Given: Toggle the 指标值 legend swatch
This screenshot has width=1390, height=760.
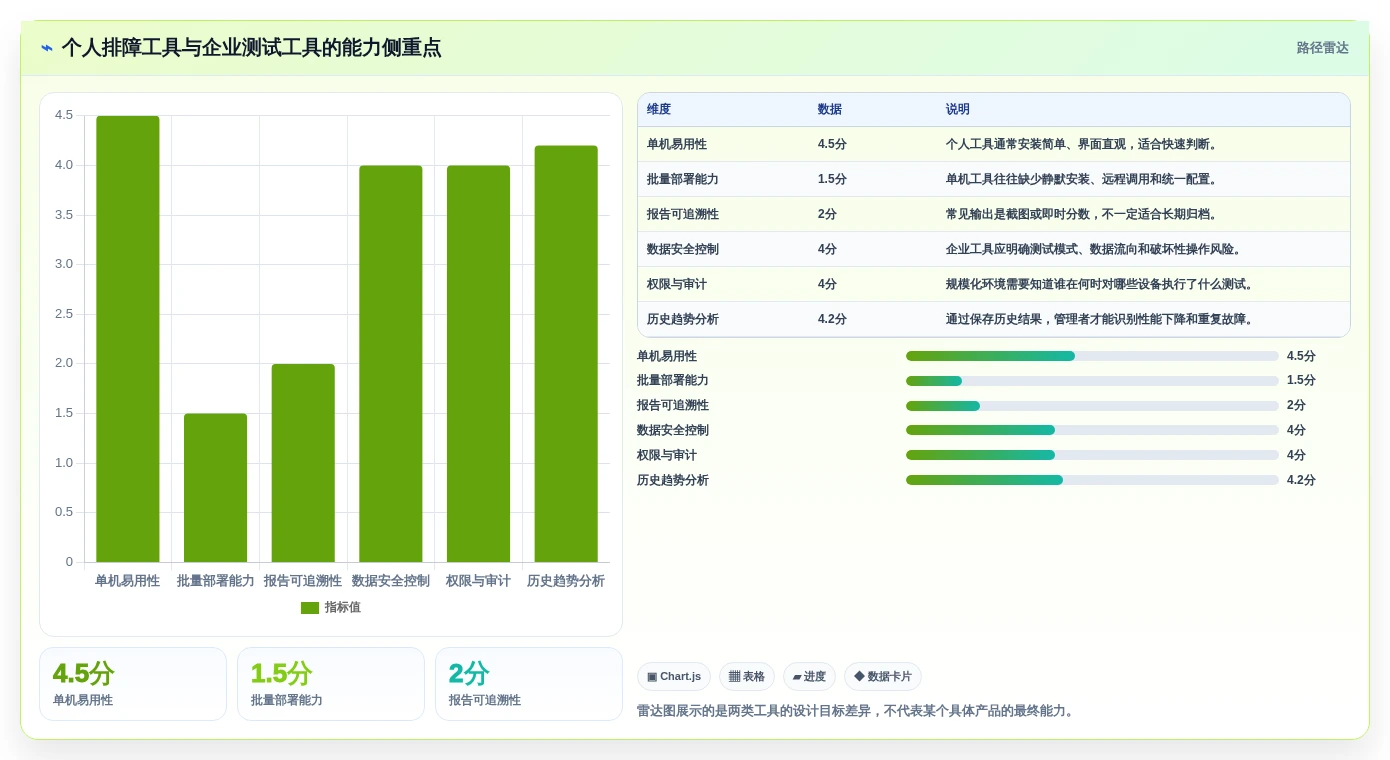Looking at the screenshot, I should point(310,608).
